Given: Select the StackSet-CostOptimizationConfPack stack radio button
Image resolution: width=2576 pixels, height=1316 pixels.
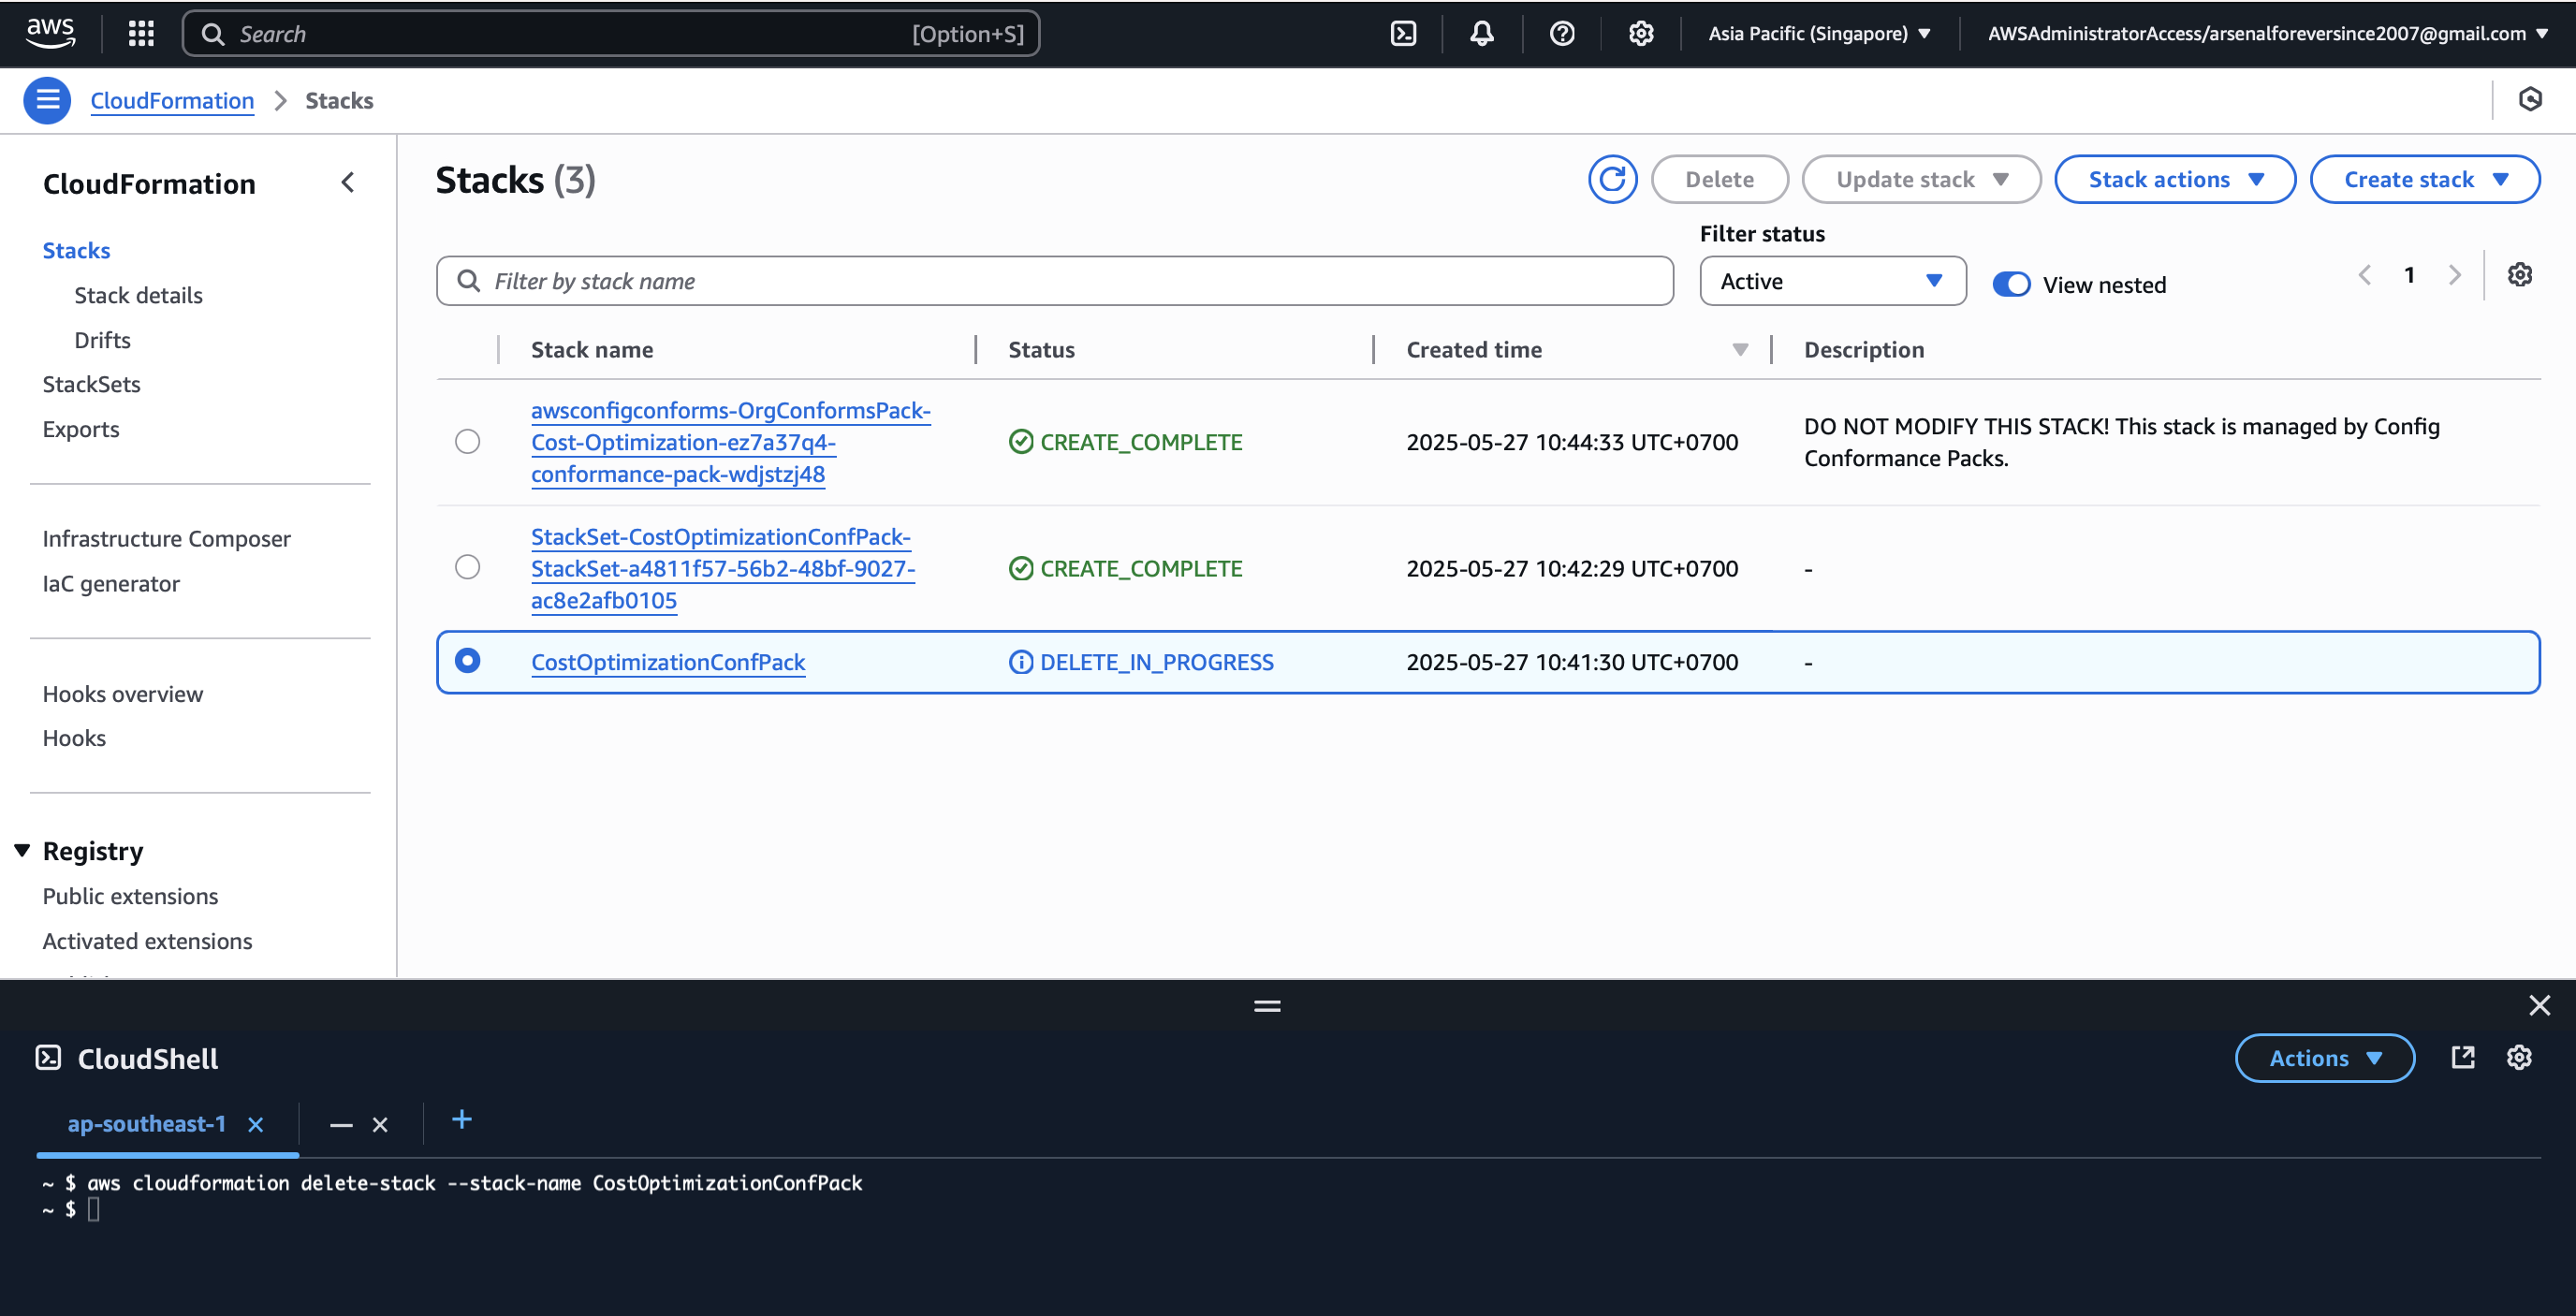Looking at the screenshot, I should click(x=467, y=567).
